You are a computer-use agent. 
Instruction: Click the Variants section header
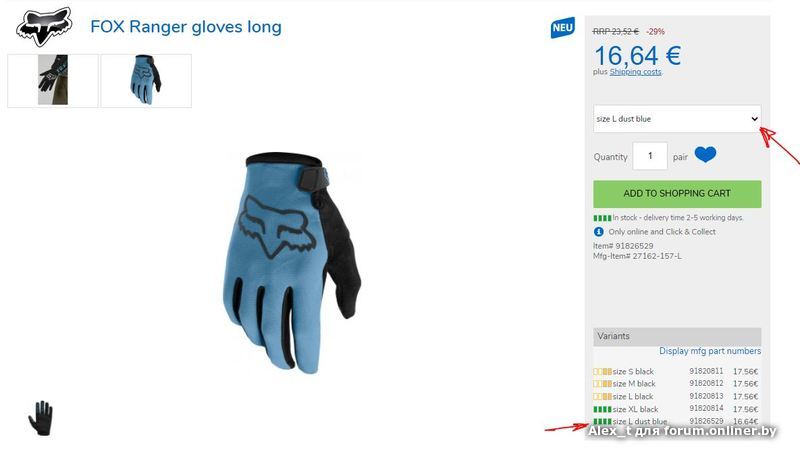tap(677, 337)
